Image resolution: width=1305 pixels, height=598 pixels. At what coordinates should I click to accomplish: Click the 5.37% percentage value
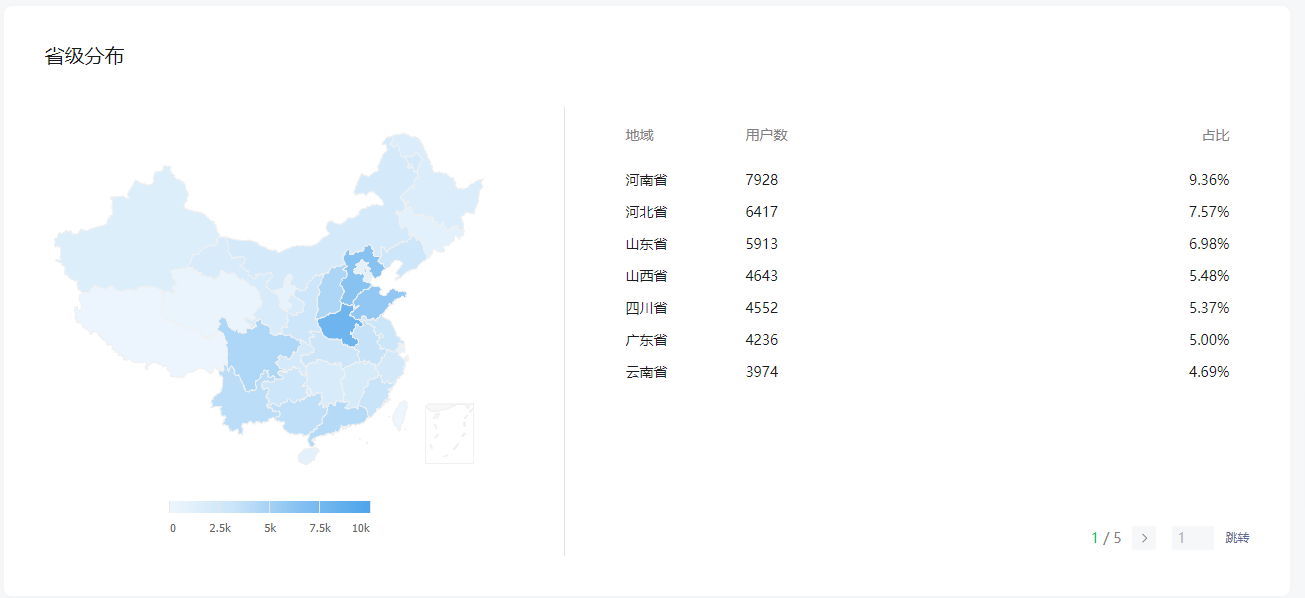1209,308
